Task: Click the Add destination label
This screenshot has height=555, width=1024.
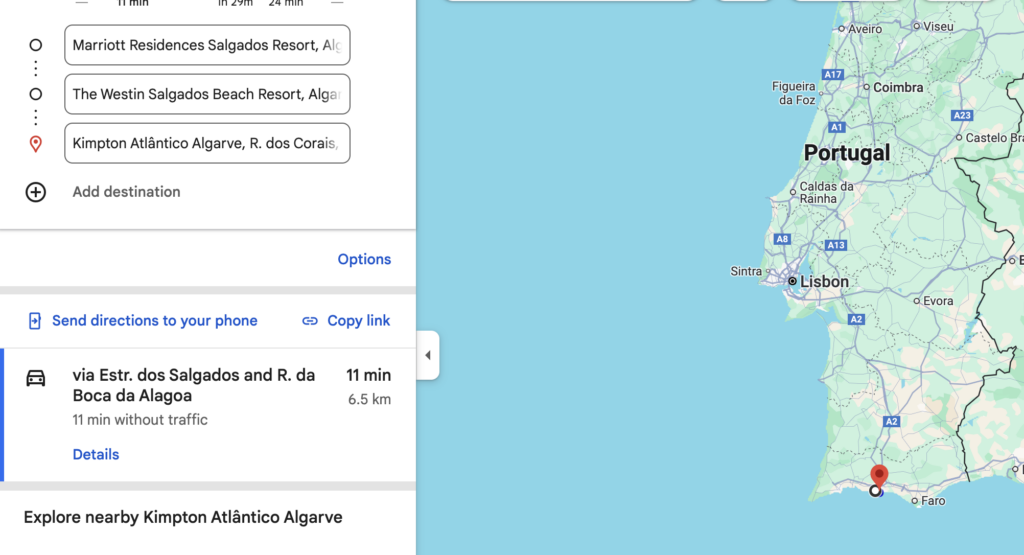Action: click(x=126, y=192)
